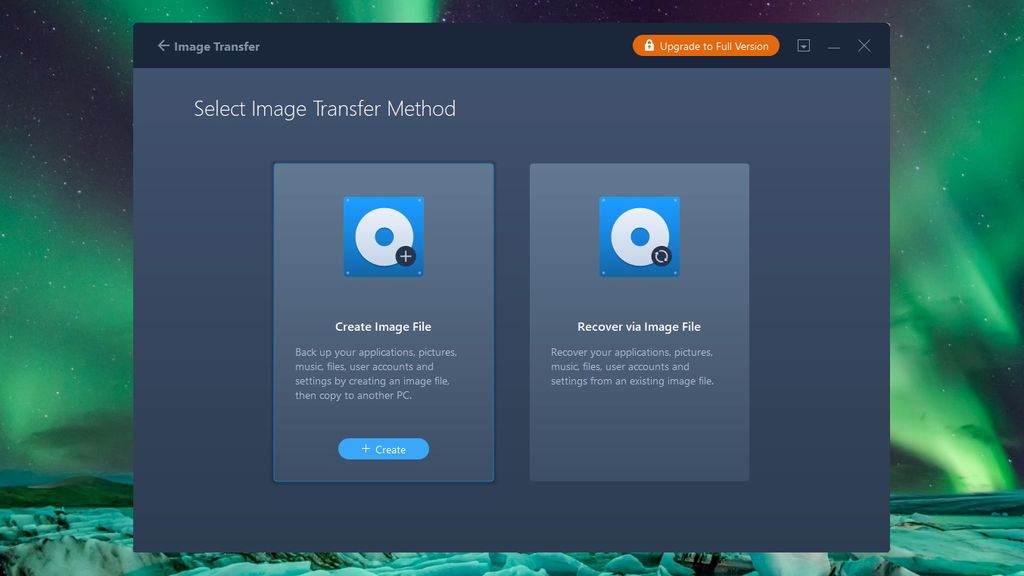The height and width of the screenshot is (576, 1024).
Task: Click the Image Transfer breadcrumb label
Action: (x=216, y=46)
